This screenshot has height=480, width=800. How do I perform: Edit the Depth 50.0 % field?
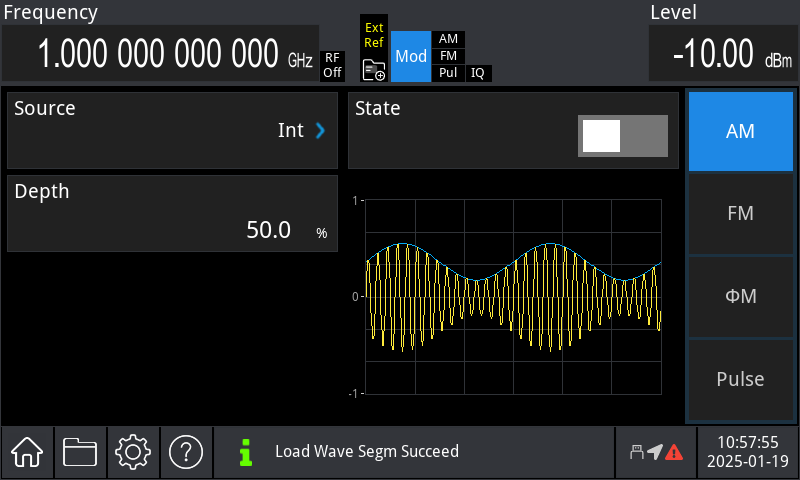pyautogui.click(x=172, y=214)
